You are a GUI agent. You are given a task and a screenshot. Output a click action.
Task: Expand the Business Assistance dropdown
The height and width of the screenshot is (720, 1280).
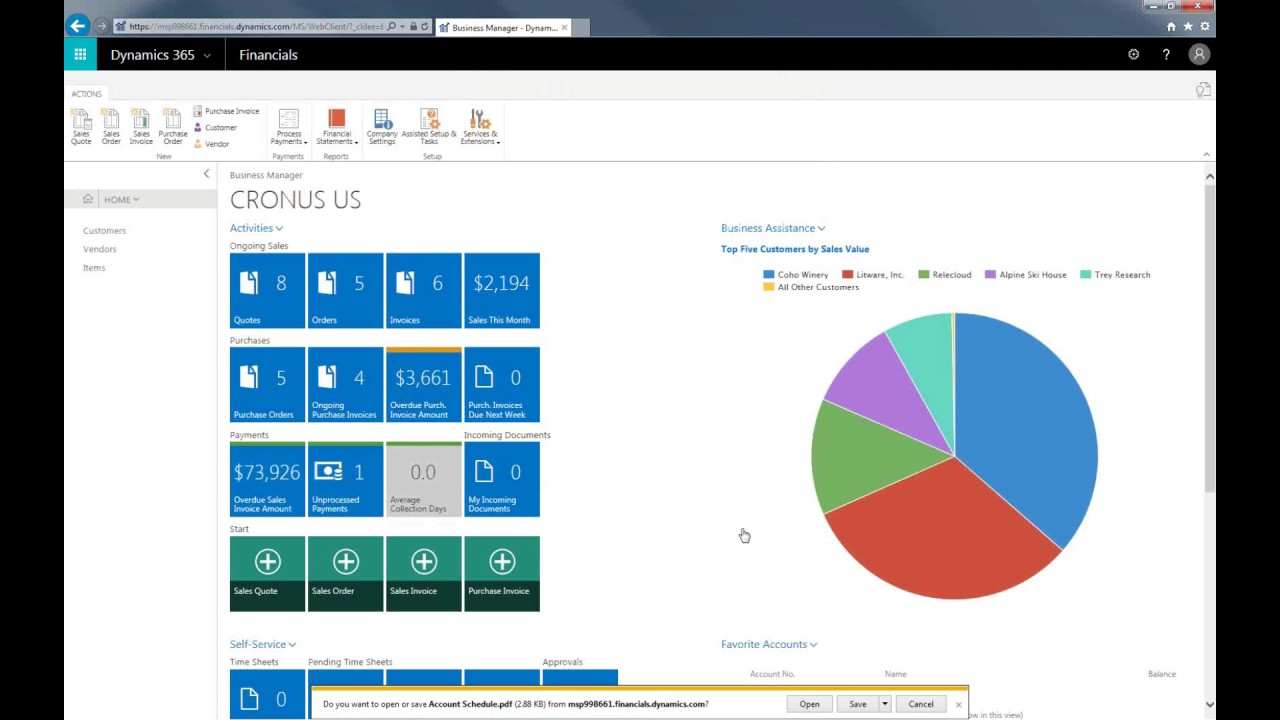[x=773, y=228]
